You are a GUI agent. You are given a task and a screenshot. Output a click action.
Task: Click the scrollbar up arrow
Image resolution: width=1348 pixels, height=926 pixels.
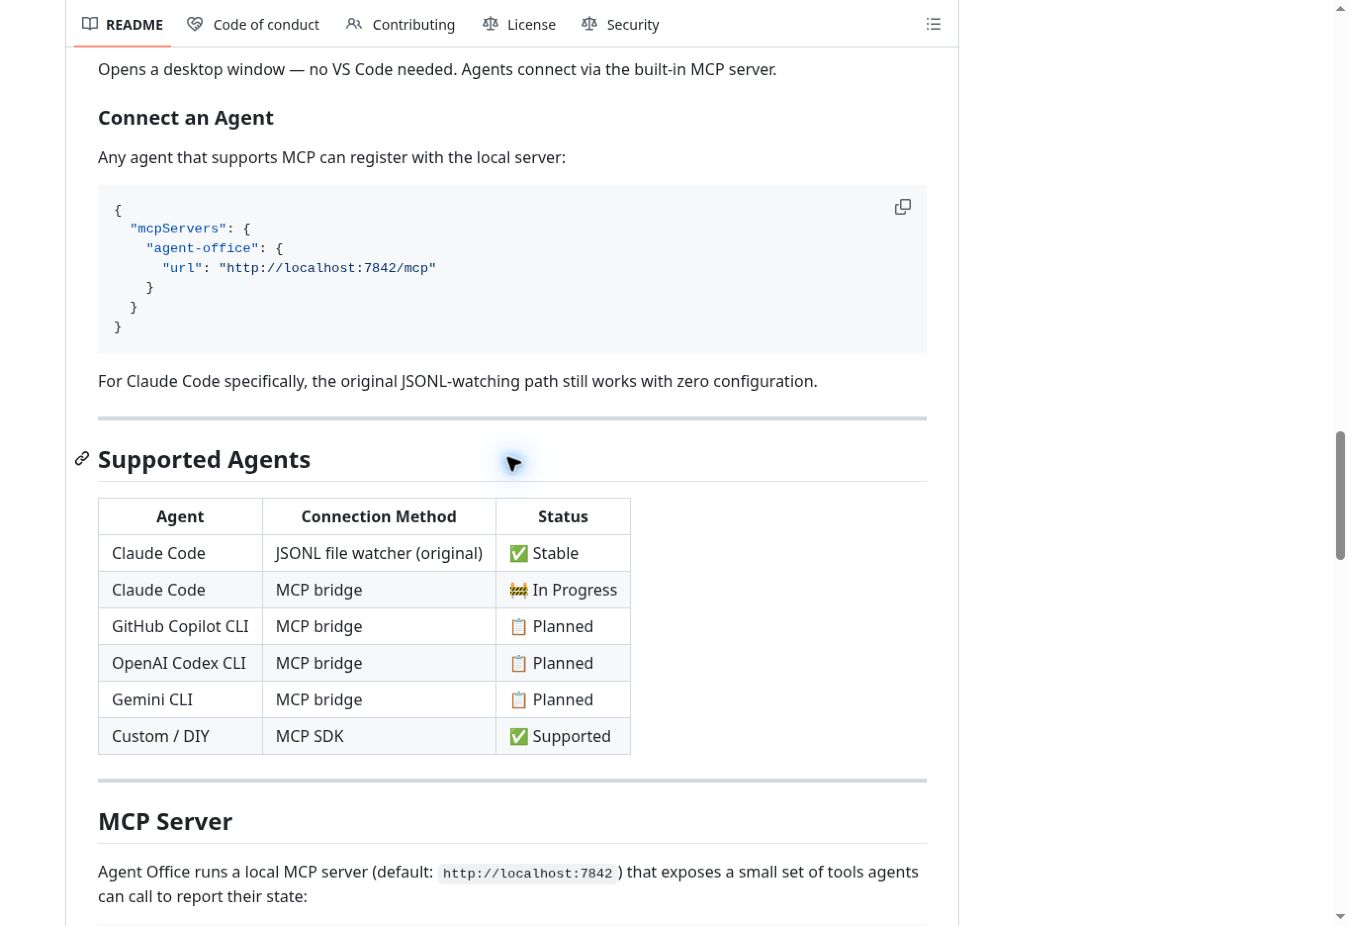1340,9
